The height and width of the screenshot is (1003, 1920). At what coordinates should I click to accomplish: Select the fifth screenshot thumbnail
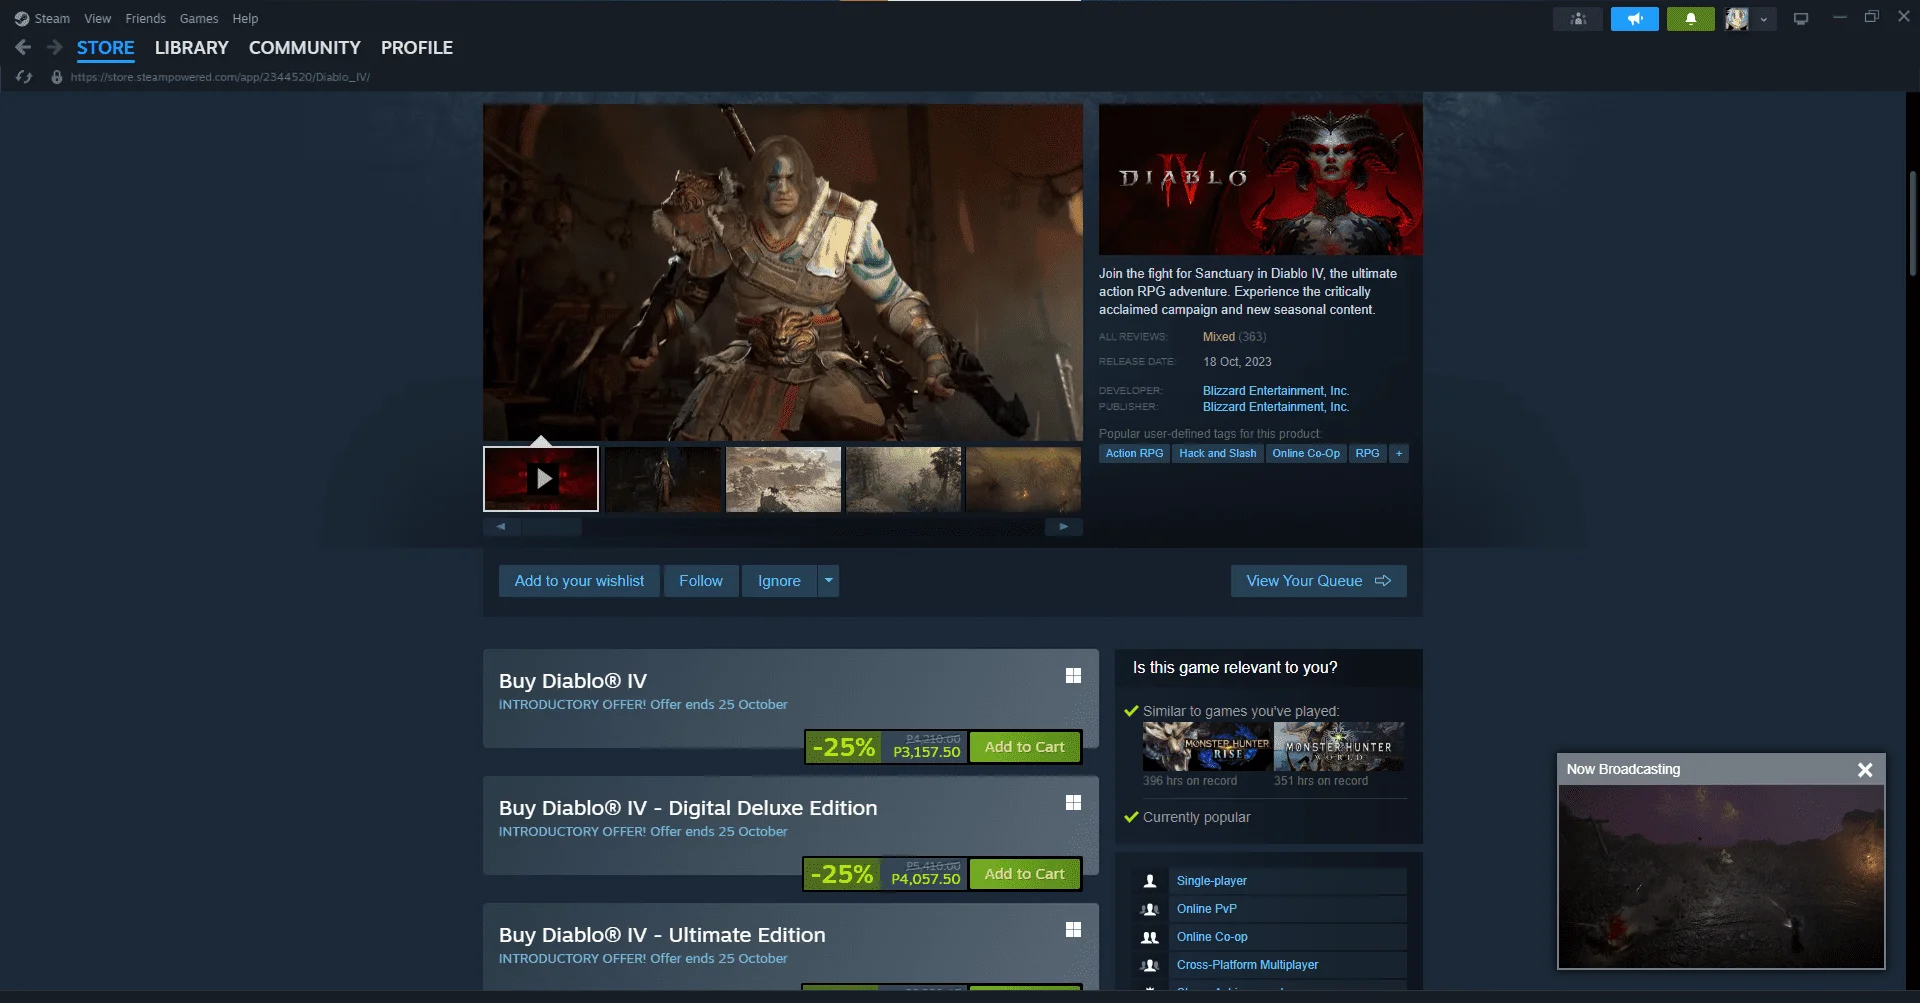pos(1023,479)
